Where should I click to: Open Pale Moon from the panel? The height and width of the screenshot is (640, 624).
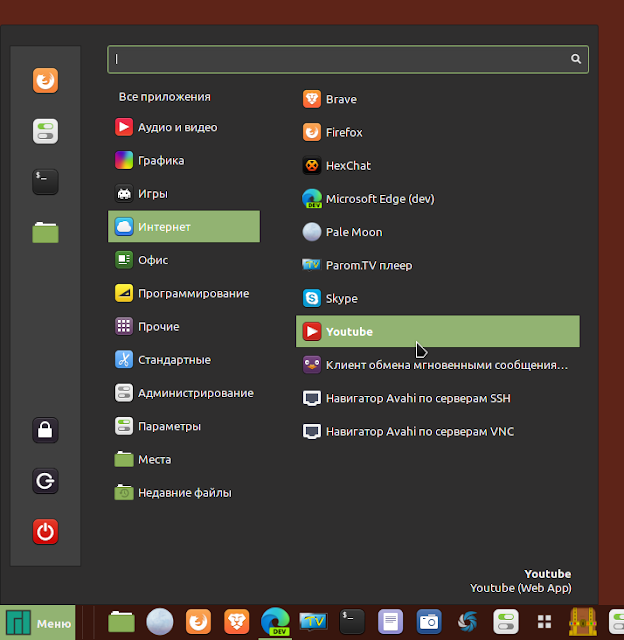(x=160, y=622)
